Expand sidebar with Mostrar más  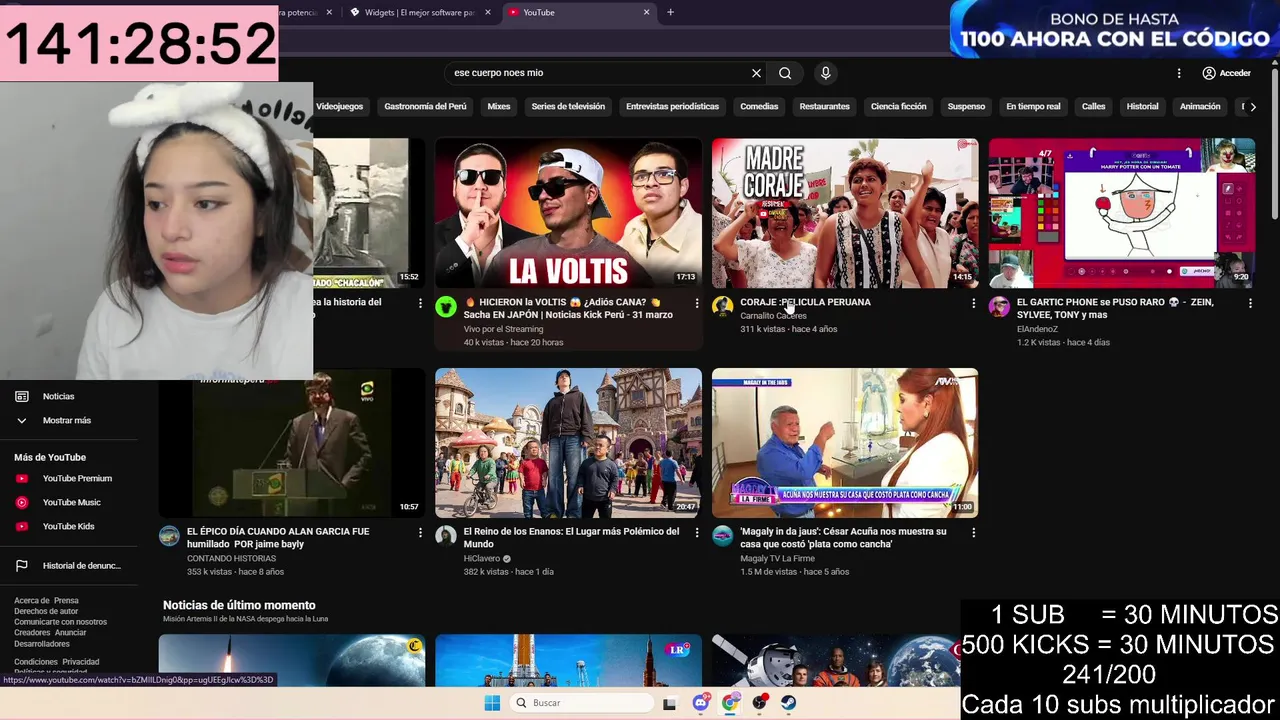click(x=69, y=420)
